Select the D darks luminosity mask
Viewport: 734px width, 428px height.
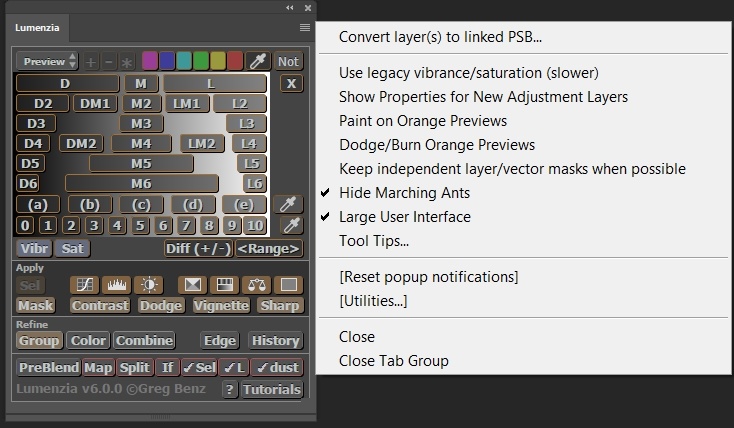click(67, 83)
